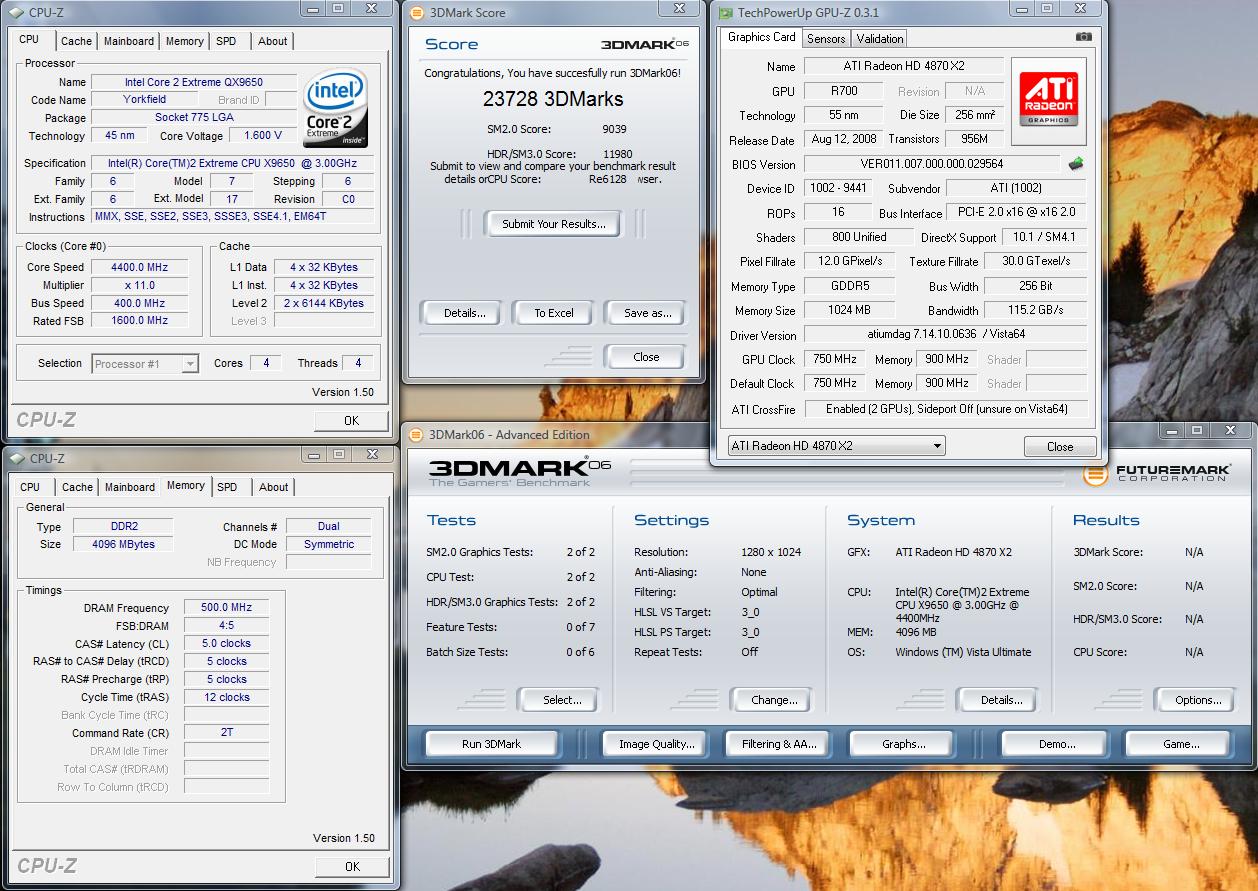Switch to the Sensors tab in GPU-Z
1258x891 pixels.
click(826, 39)
